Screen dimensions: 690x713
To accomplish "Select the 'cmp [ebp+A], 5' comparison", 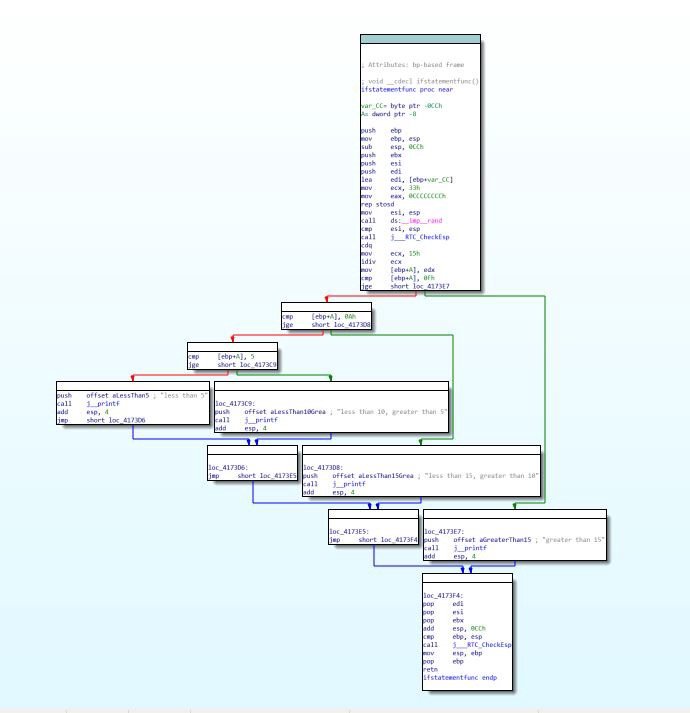I will point(221,356).
